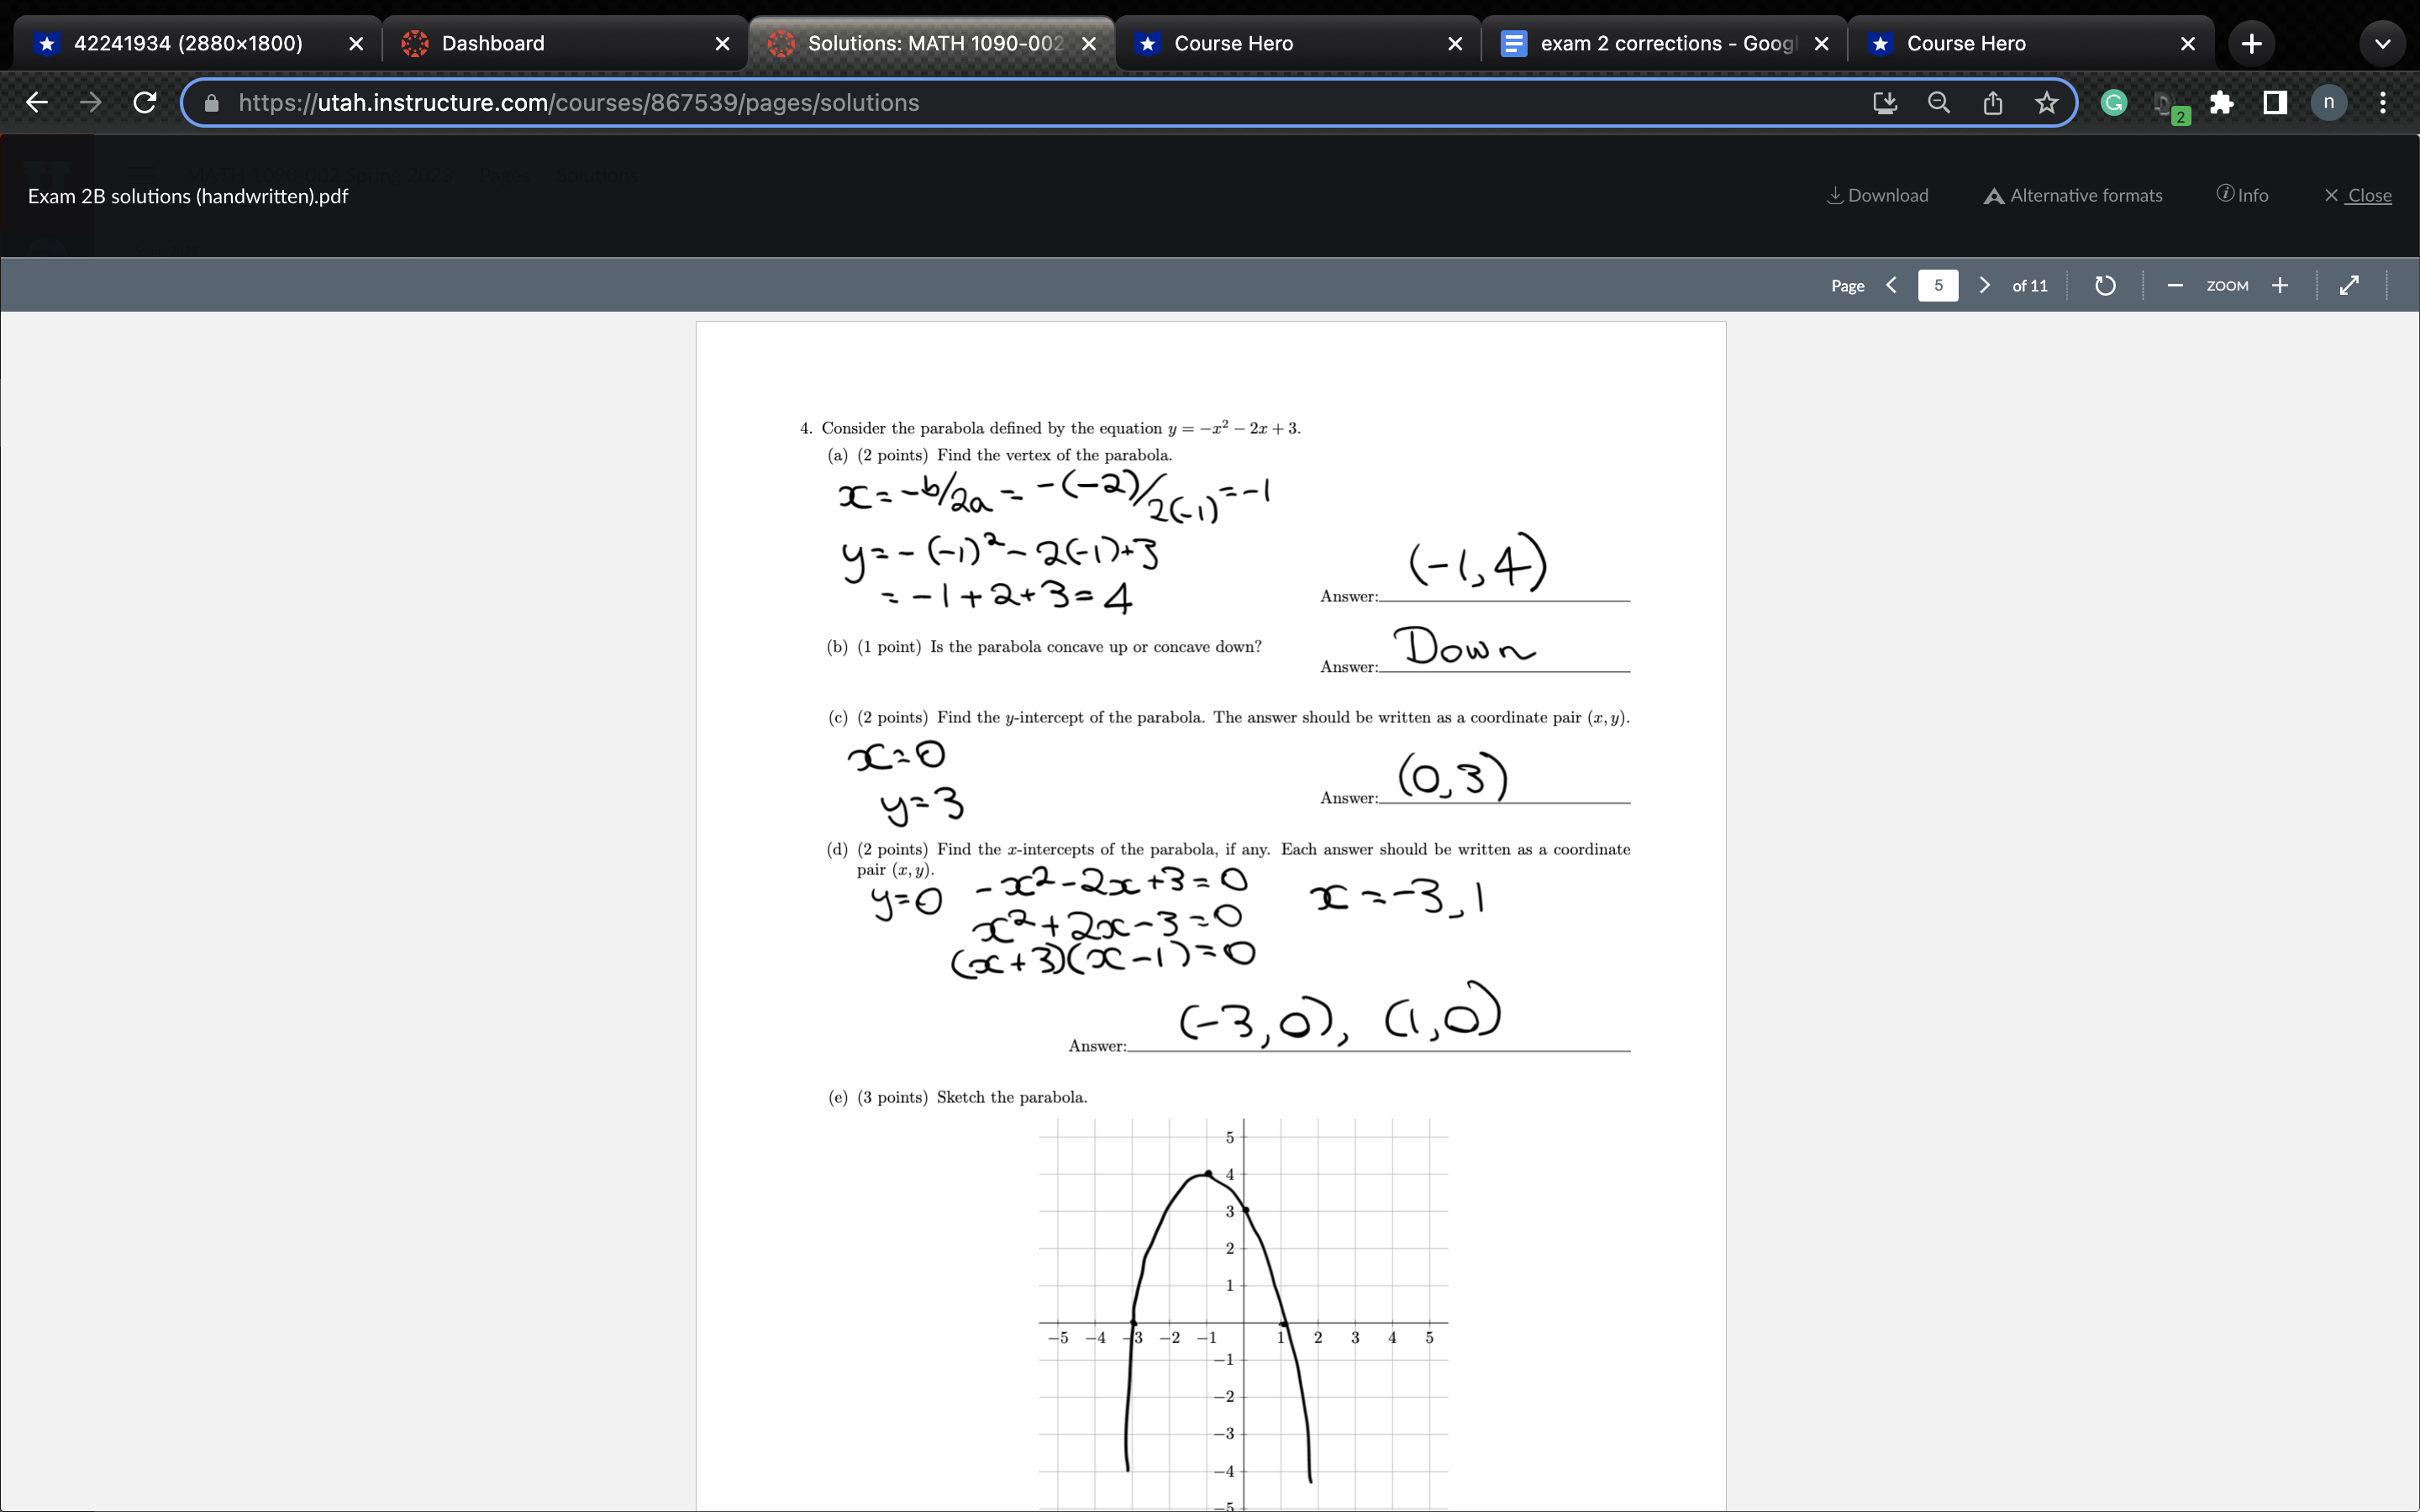2420x1512 pixels.
Task: Open the tab search chevron
Action: [2383, 43]
